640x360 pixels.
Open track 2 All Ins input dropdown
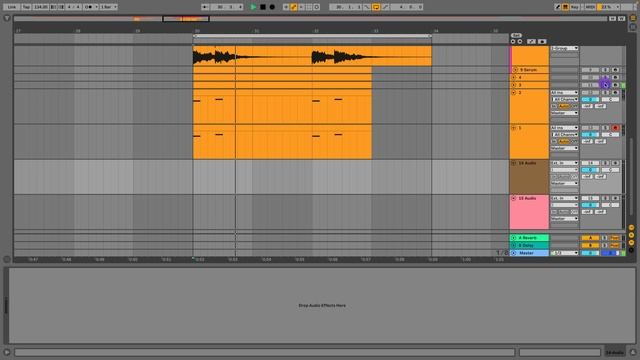564,93
